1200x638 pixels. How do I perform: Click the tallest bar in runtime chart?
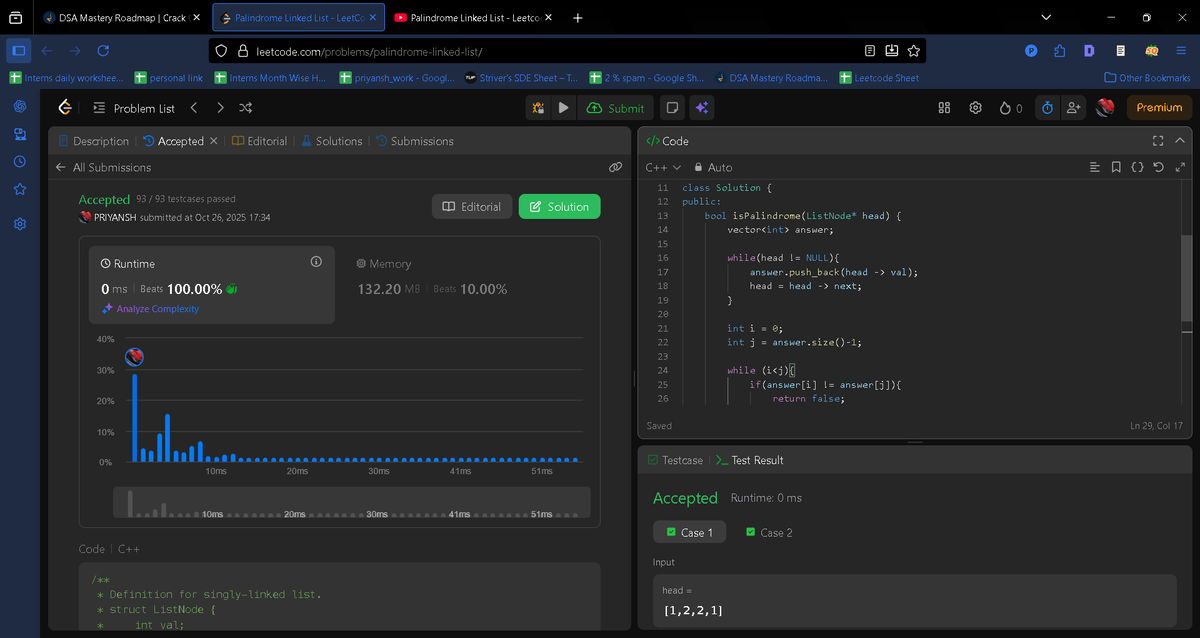pyautogui.click(x=135, y=417)
